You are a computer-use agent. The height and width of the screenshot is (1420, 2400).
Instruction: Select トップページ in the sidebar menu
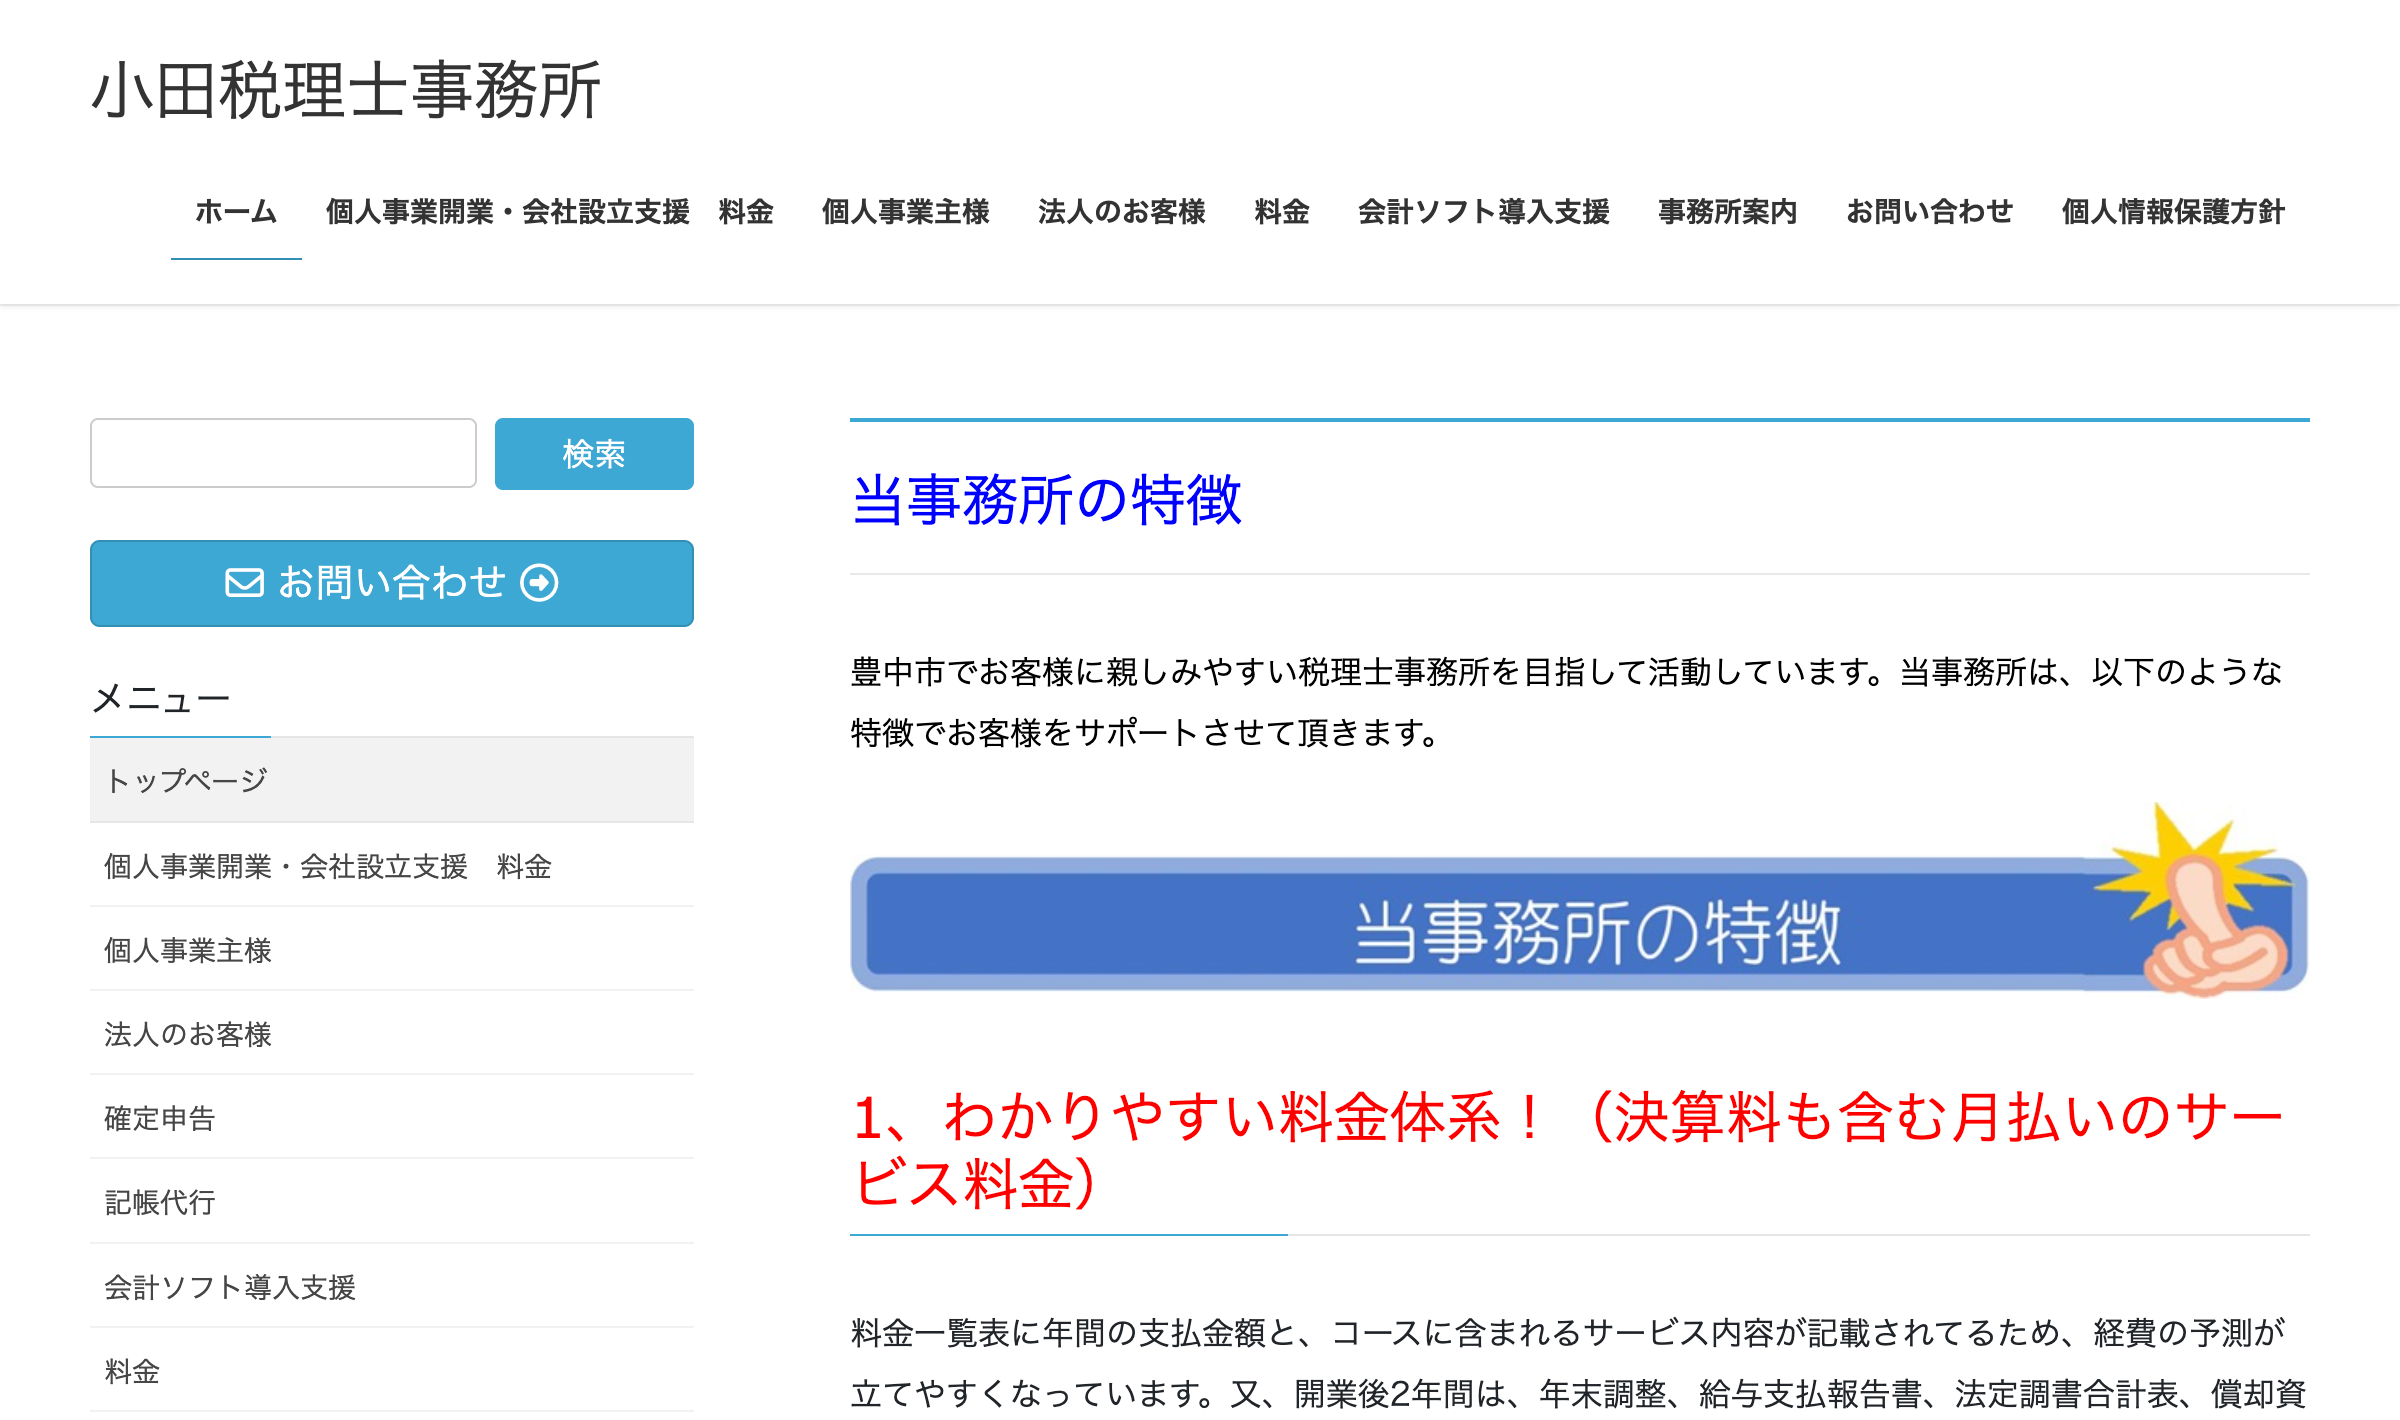[x=187, y=781]
